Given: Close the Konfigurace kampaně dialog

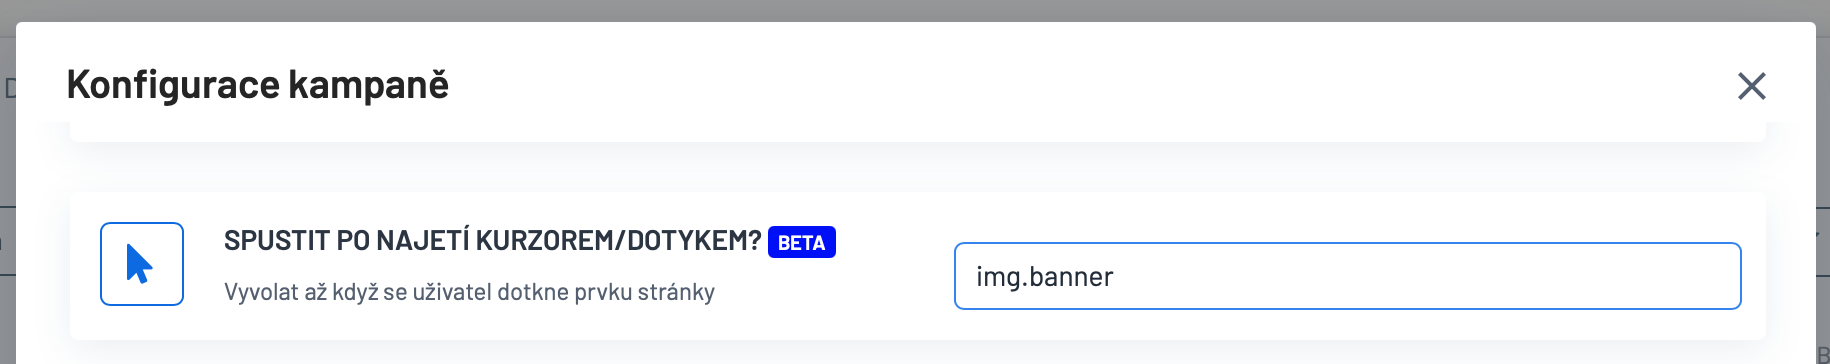Looking at the screenshot, I should coord(1751,86).
